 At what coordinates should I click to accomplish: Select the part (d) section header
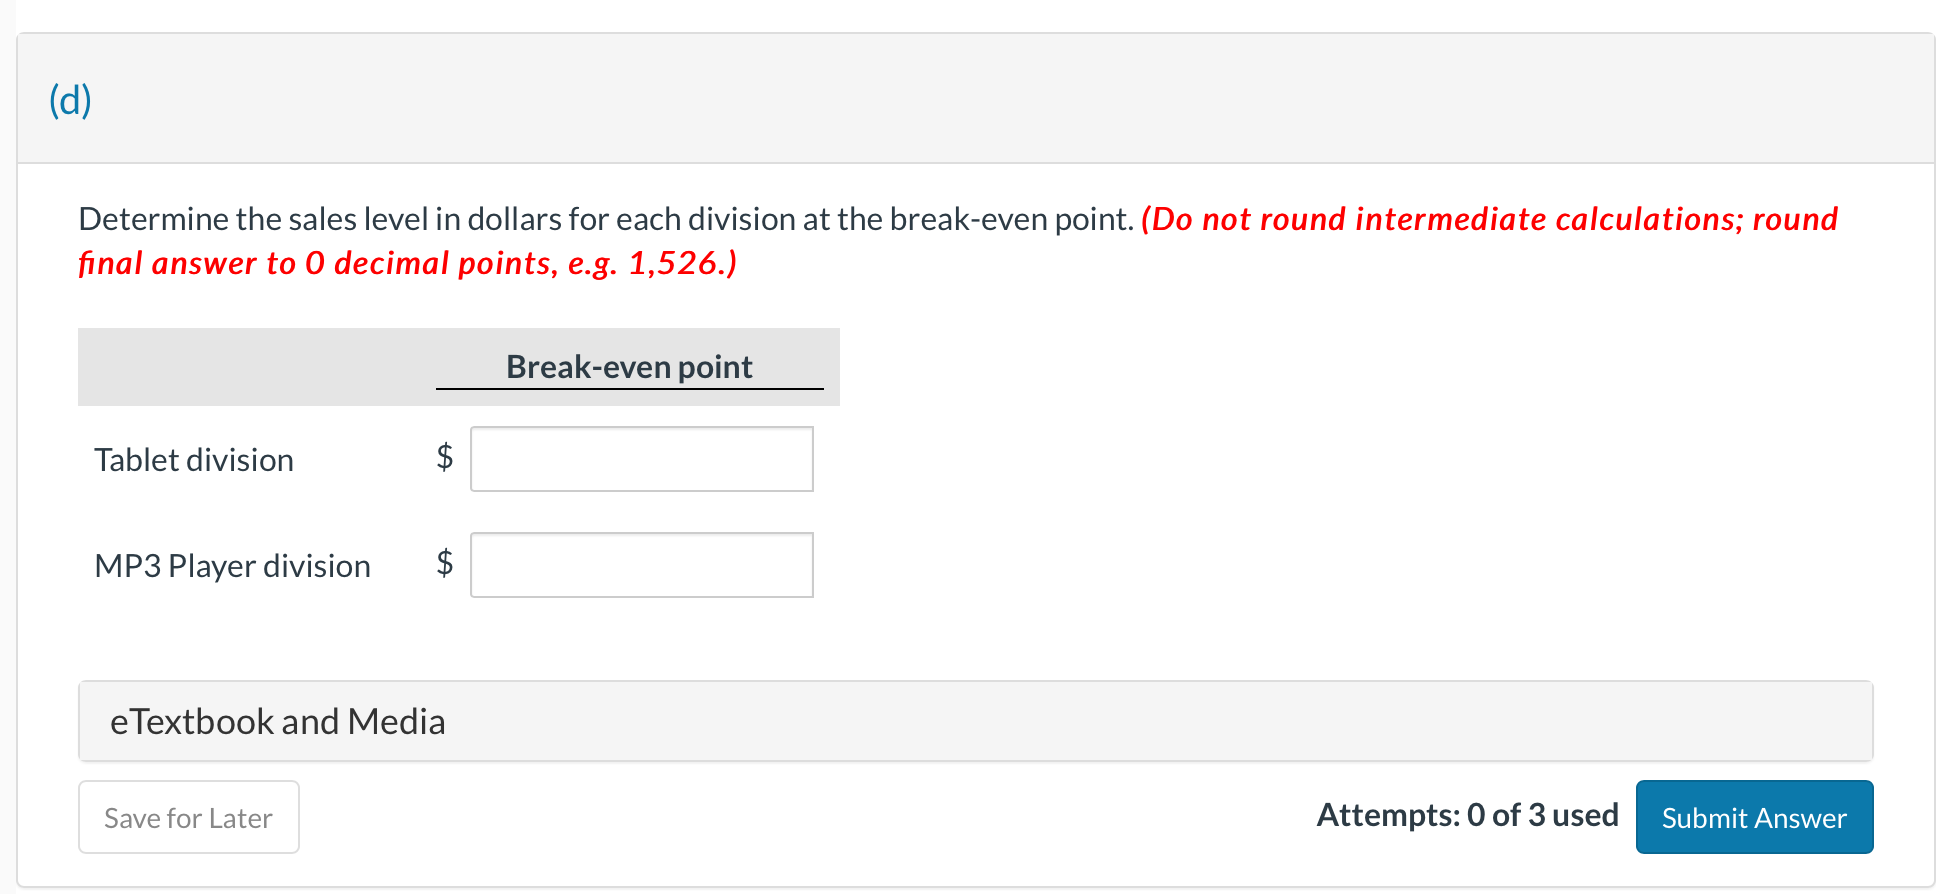pyautogui.click(x=70, y=99)
